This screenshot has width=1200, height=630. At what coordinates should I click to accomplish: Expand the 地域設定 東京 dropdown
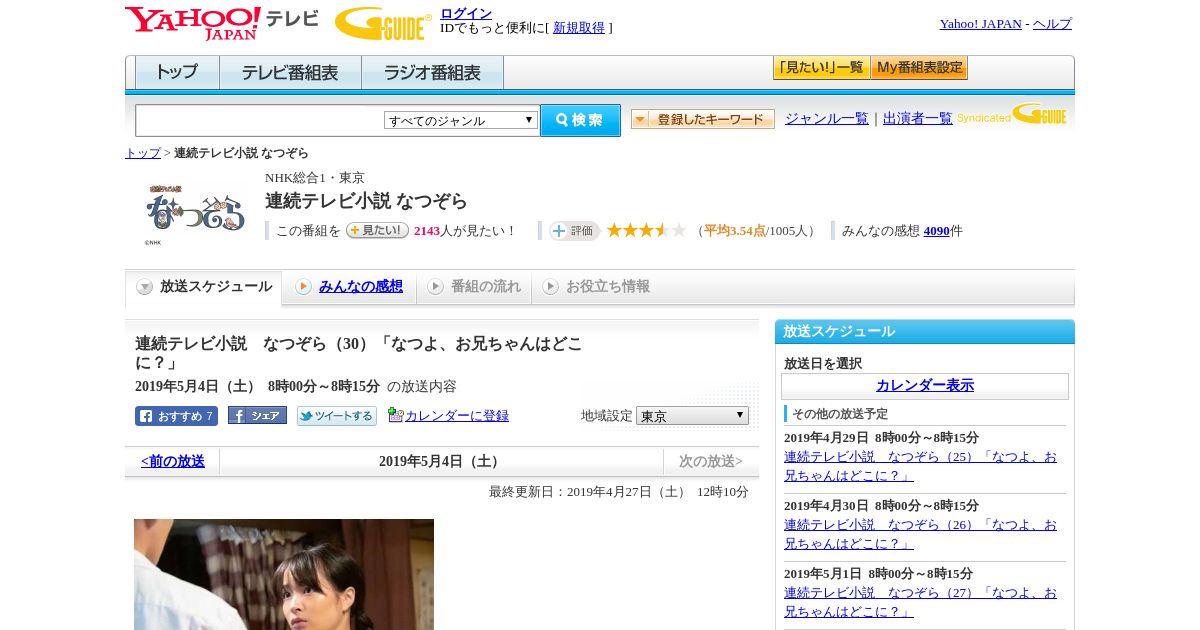(692, 415)
